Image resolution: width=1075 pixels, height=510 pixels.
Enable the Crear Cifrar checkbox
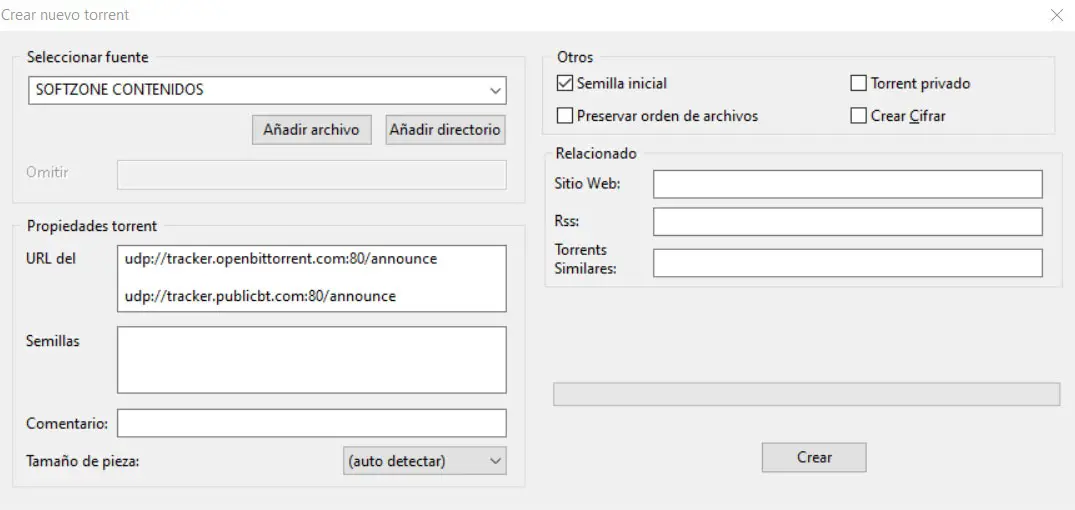pos(858,115)
